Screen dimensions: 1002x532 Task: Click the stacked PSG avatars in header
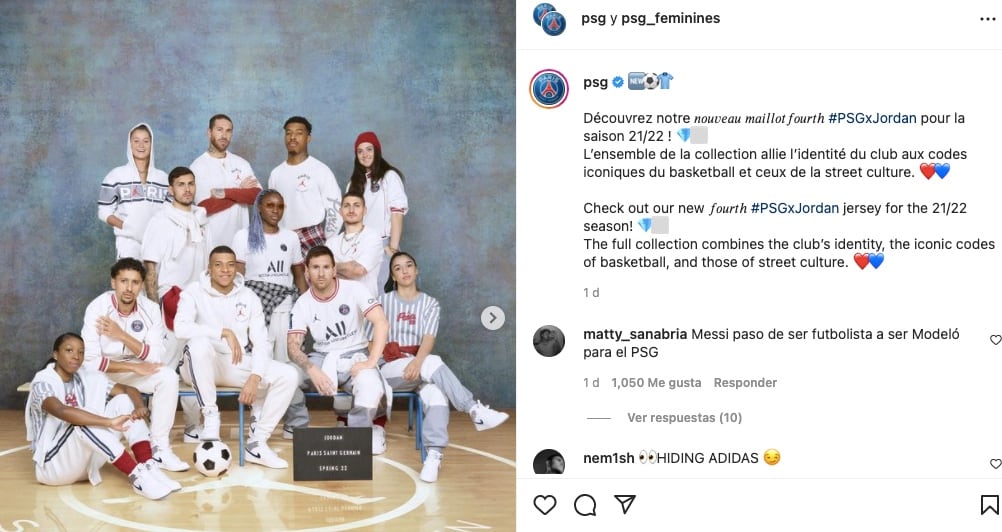550,19
